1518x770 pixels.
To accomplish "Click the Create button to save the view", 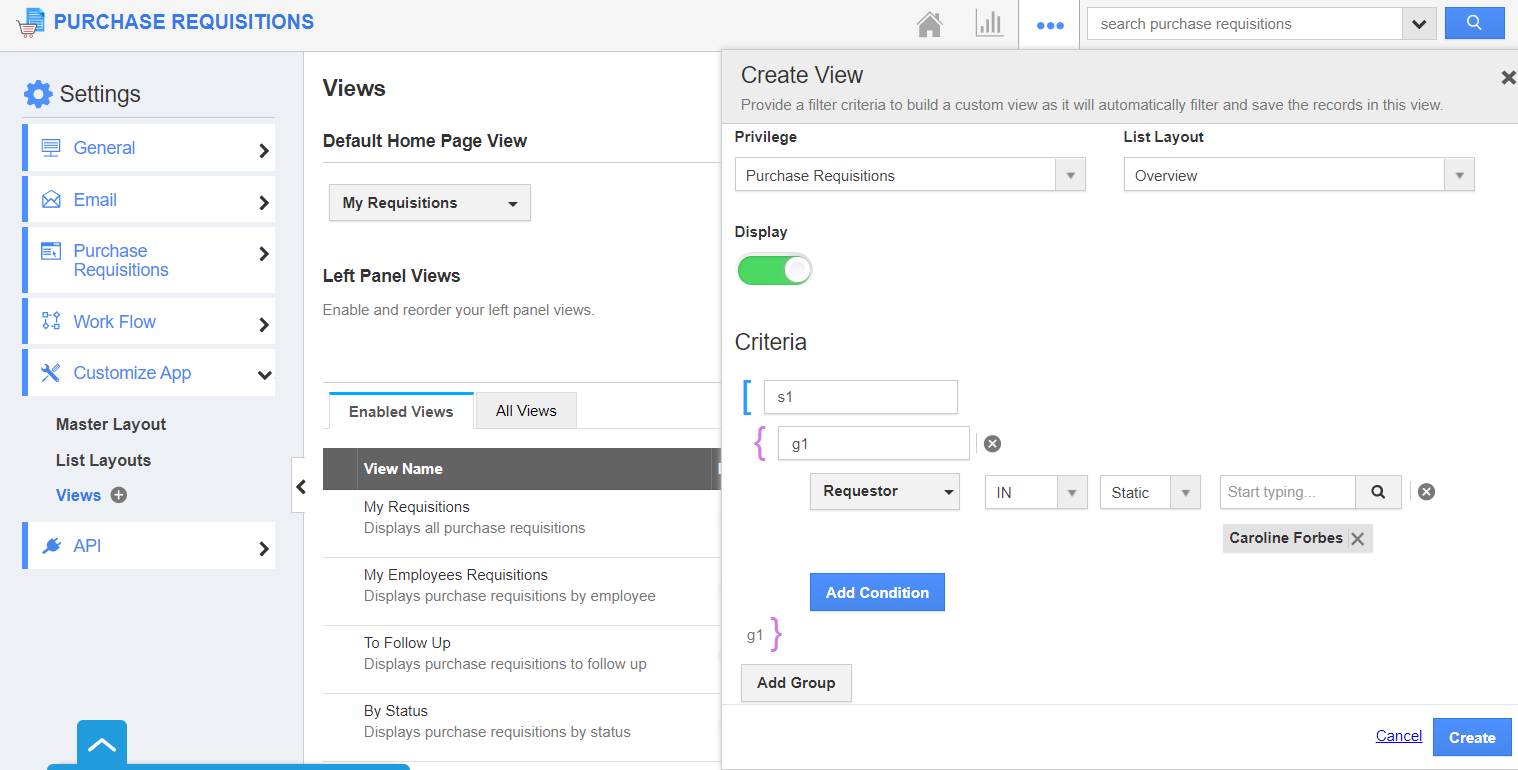I will 1471,736.
